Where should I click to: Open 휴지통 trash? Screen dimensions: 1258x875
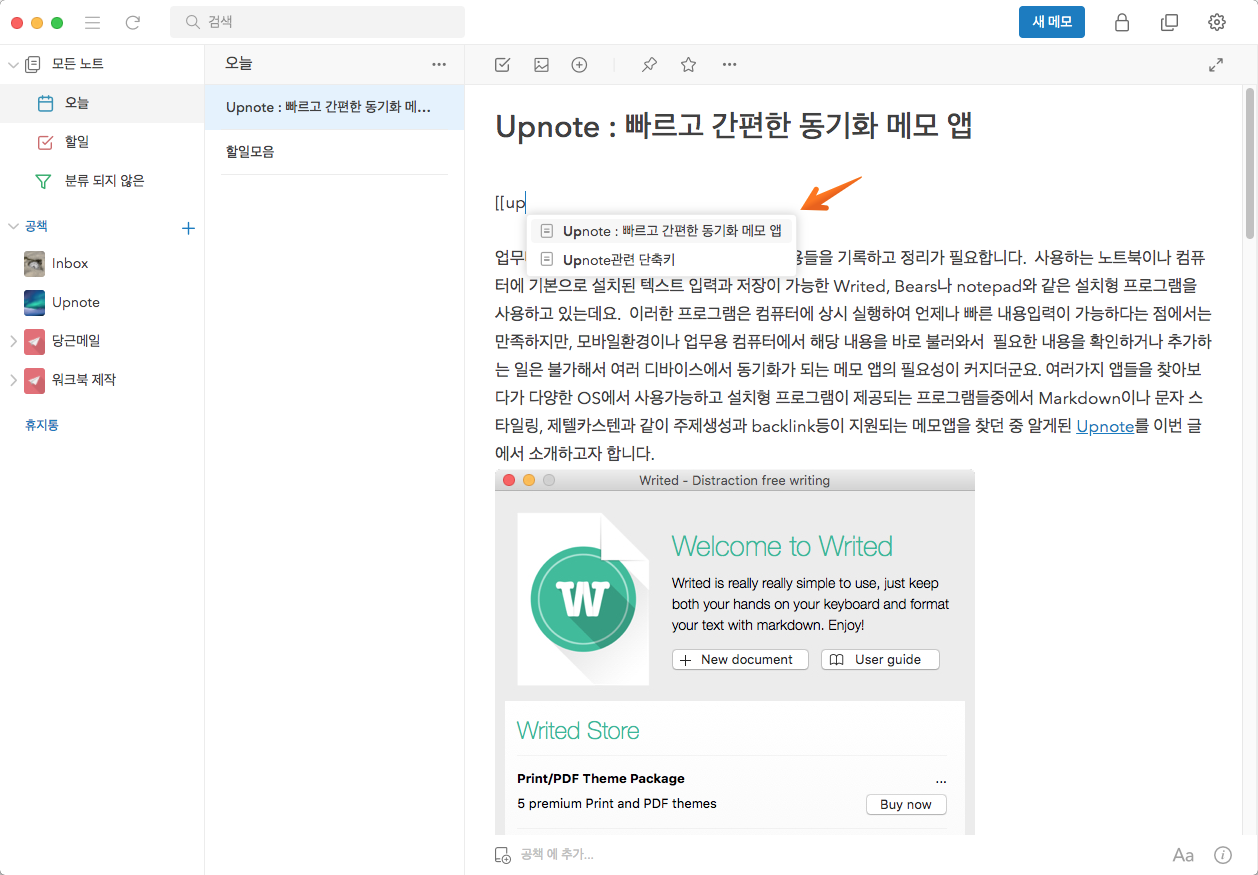(42, 425)
